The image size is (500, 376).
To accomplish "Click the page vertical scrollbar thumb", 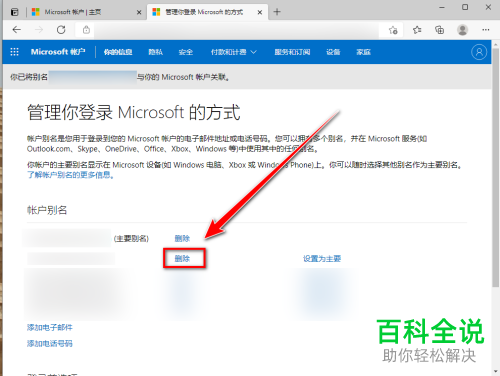I will click(x=496, y=167).
